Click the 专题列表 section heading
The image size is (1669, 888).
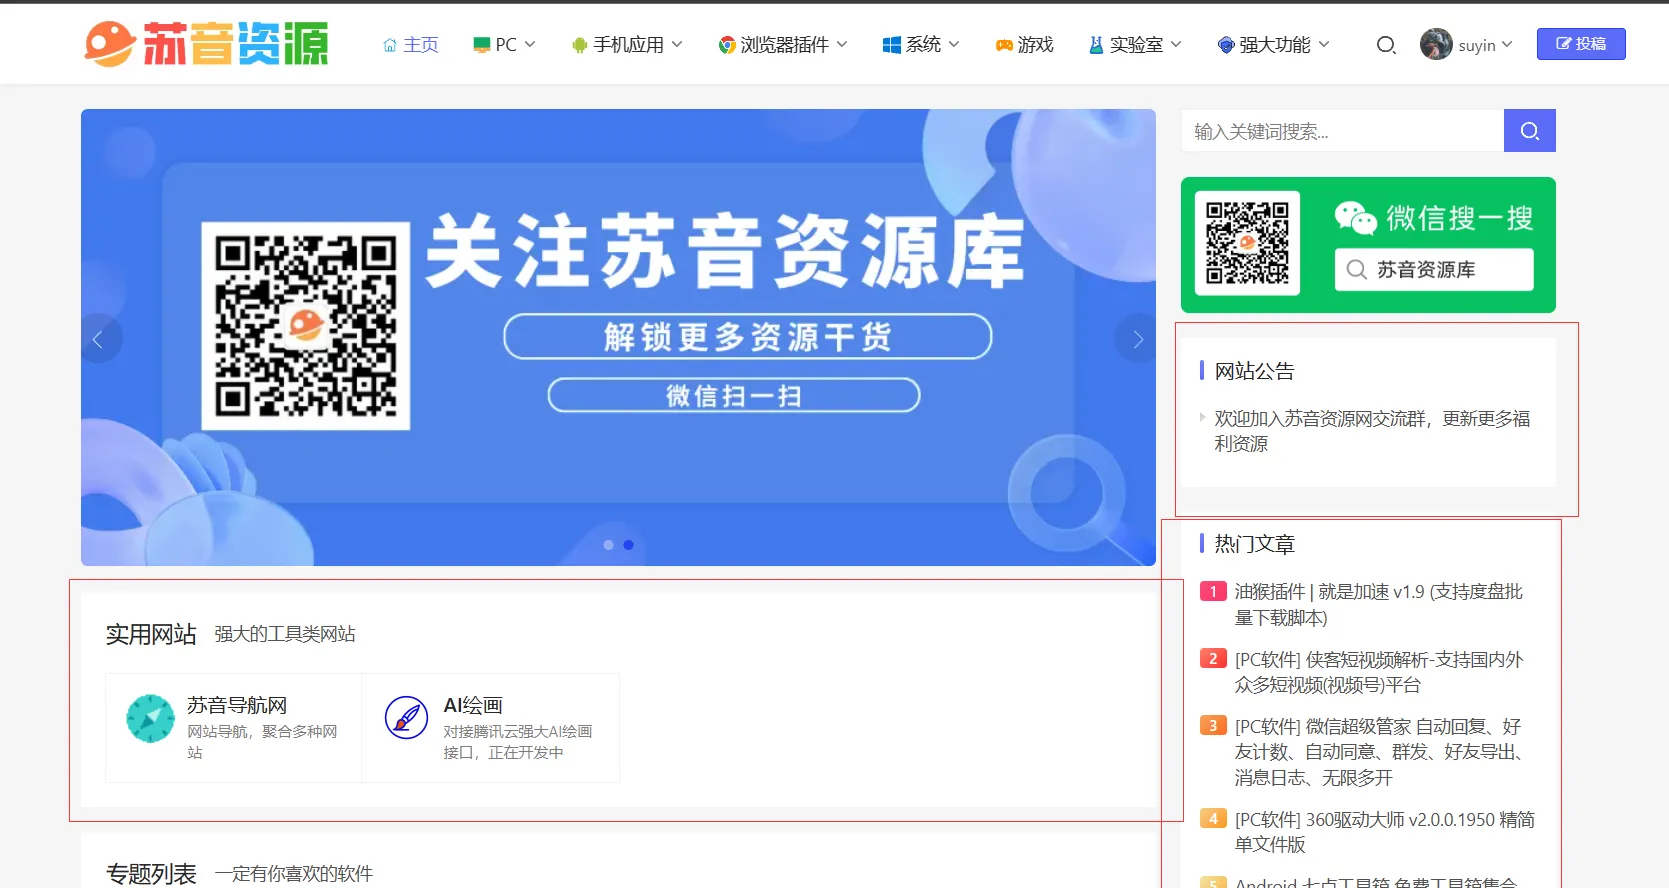click(x=151, y=874)
